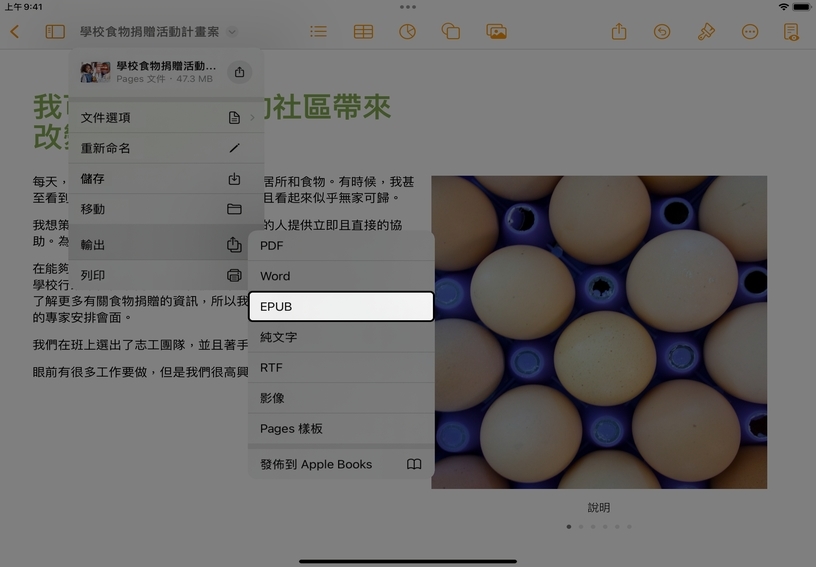Tap the undo icon

click(662, 32)
